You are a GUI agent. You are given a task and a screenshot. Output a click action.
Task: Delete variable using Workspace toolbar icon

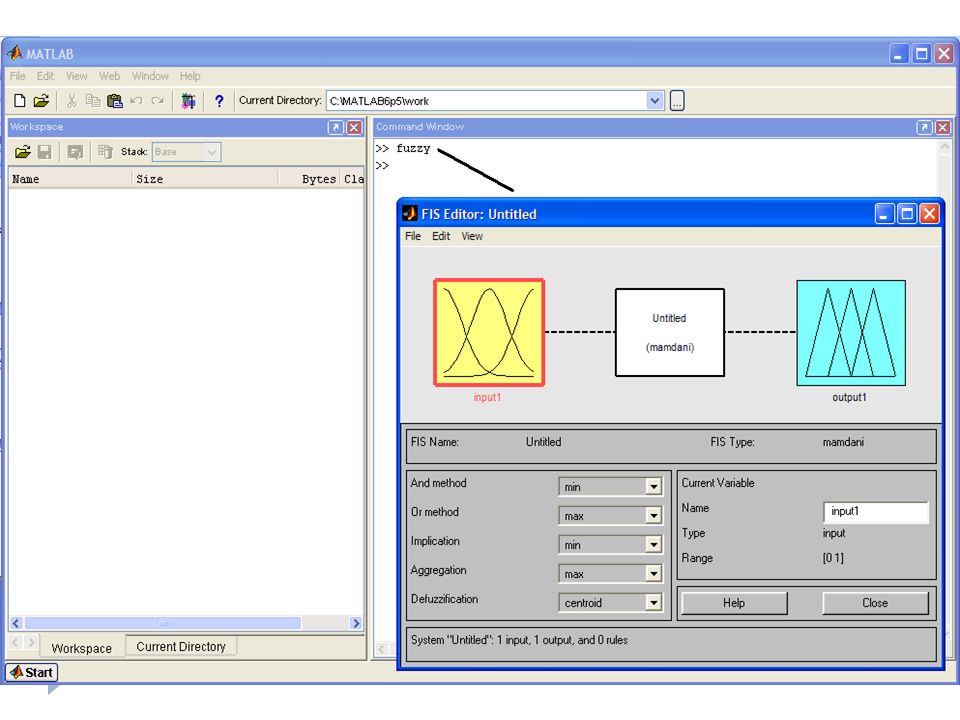pyautogui.click(x=105, y=152)
